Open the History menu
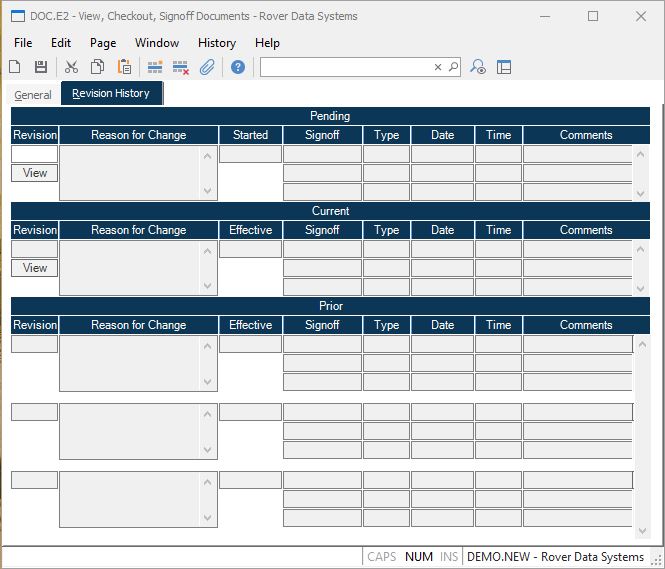This screenshot has width=665, height=569. point(216,43)
